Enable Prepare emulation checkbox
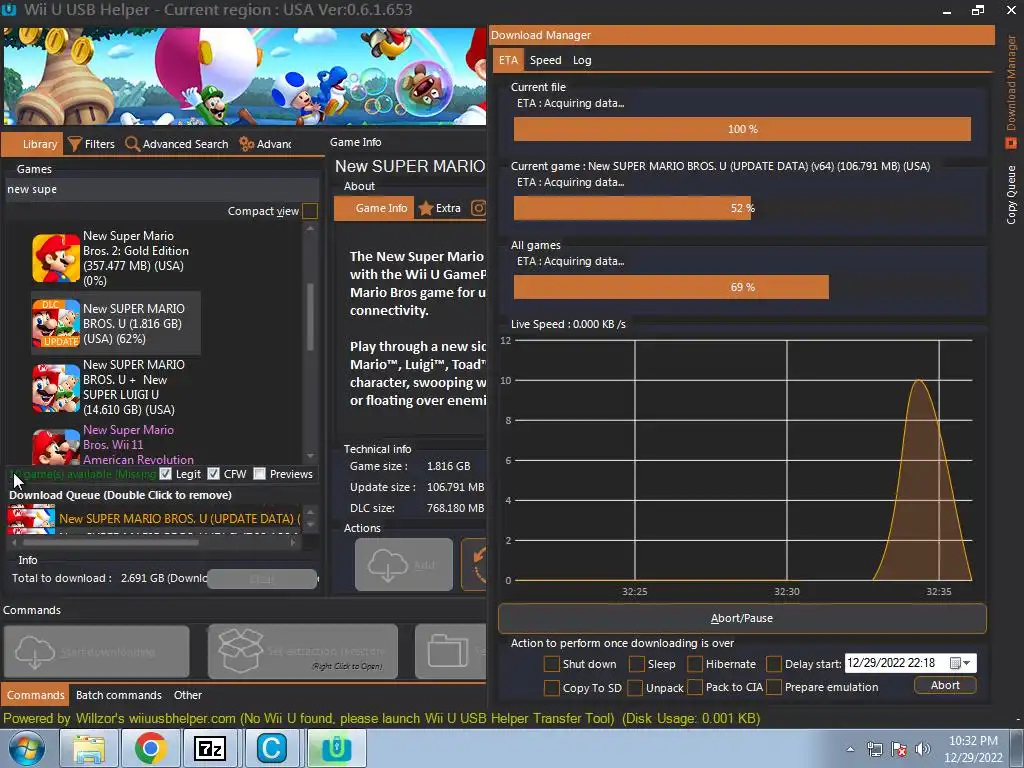The image size is (1024, 768). click(x=774, y=688)
